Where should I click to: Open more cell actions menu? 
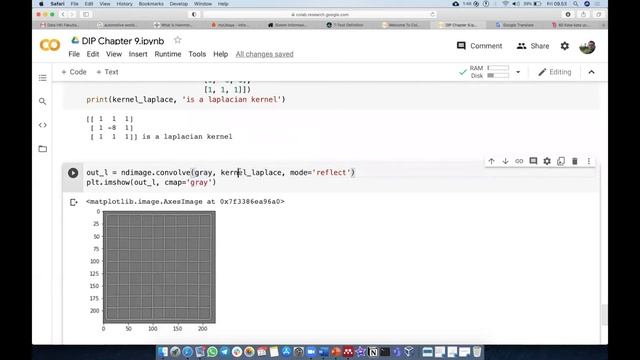pyautogui.click(x=589, y=161)
